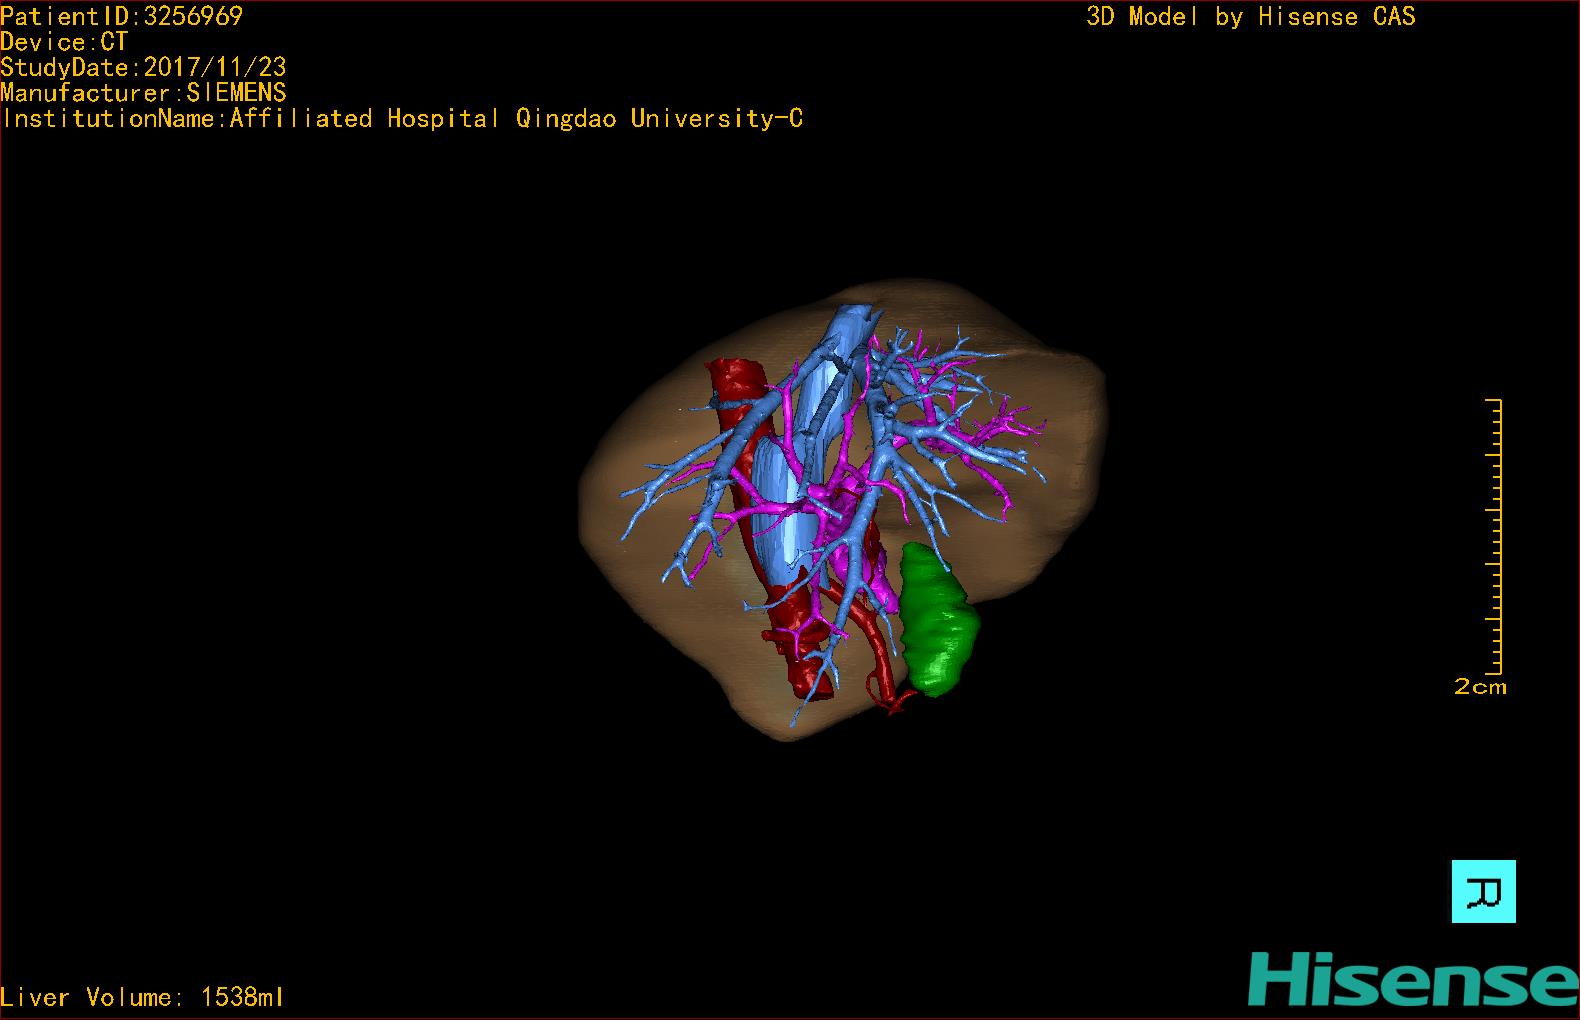Click the Manufacturer:SIEMENS text
This screenshot has height=1020, width=1580.
tap(144, 93)
